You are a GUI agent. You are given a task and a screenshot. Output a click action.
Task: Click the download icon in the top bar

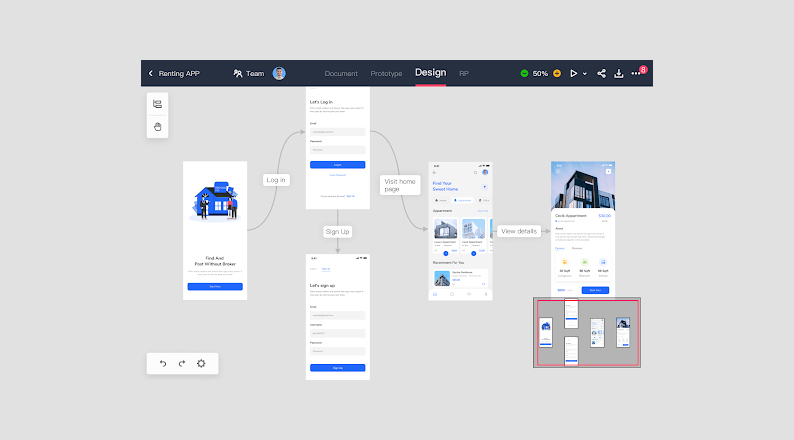click(618, 73)
